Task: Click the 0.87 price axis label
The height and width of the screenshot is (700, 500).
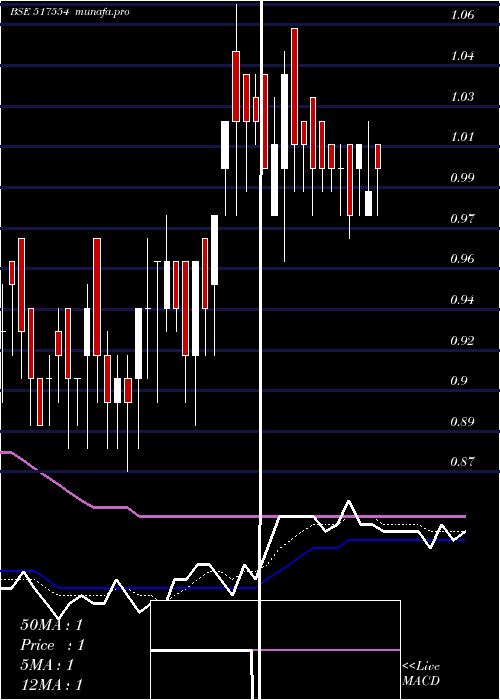Action: tap(462, 462)
